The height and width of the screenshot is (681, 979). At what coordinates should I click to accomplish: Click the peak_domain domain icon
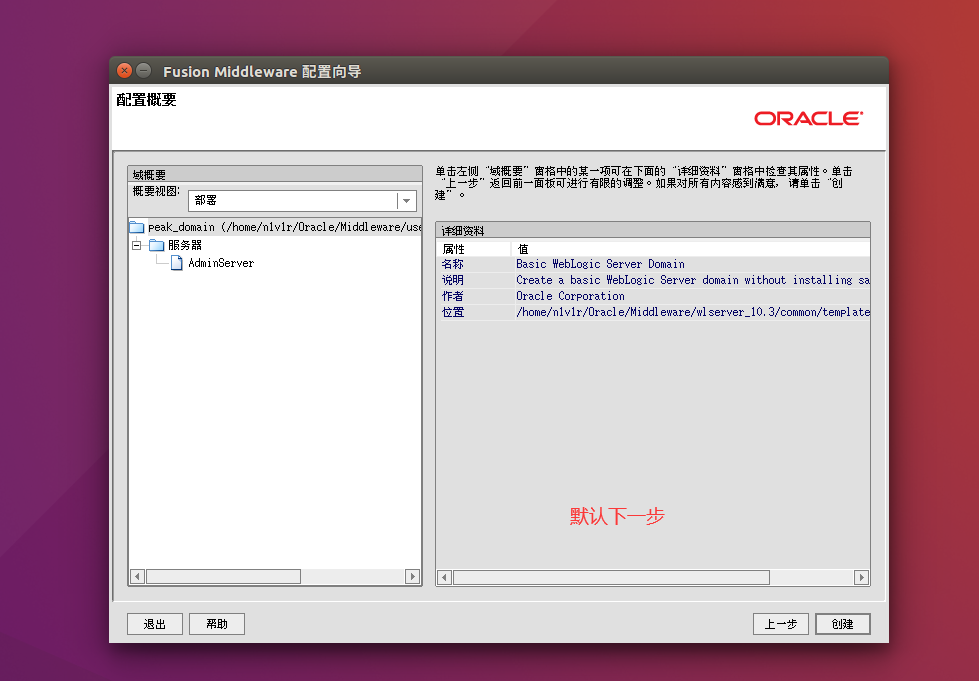(x=137, y=226)
